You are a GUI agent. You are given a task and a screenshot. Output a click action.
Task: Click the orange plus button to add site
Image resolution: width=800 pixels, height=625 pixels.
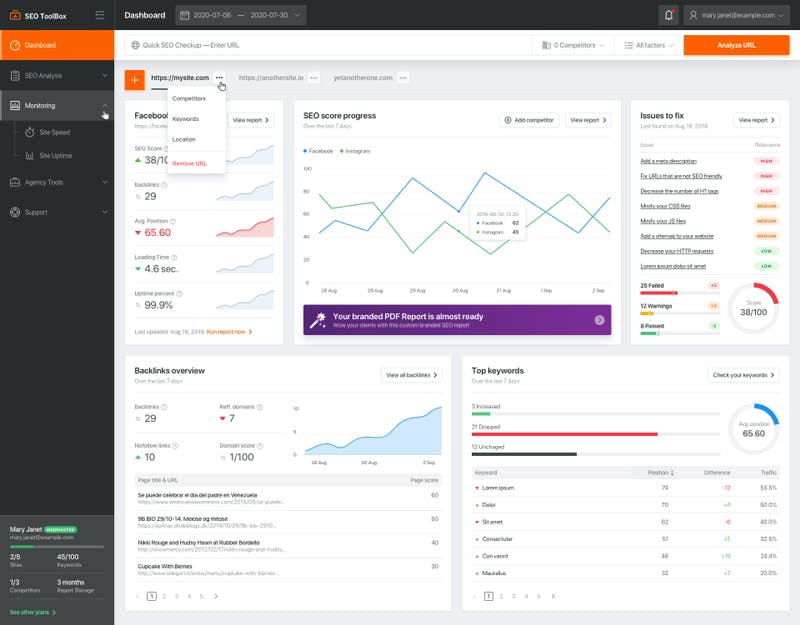click(134, 78)
